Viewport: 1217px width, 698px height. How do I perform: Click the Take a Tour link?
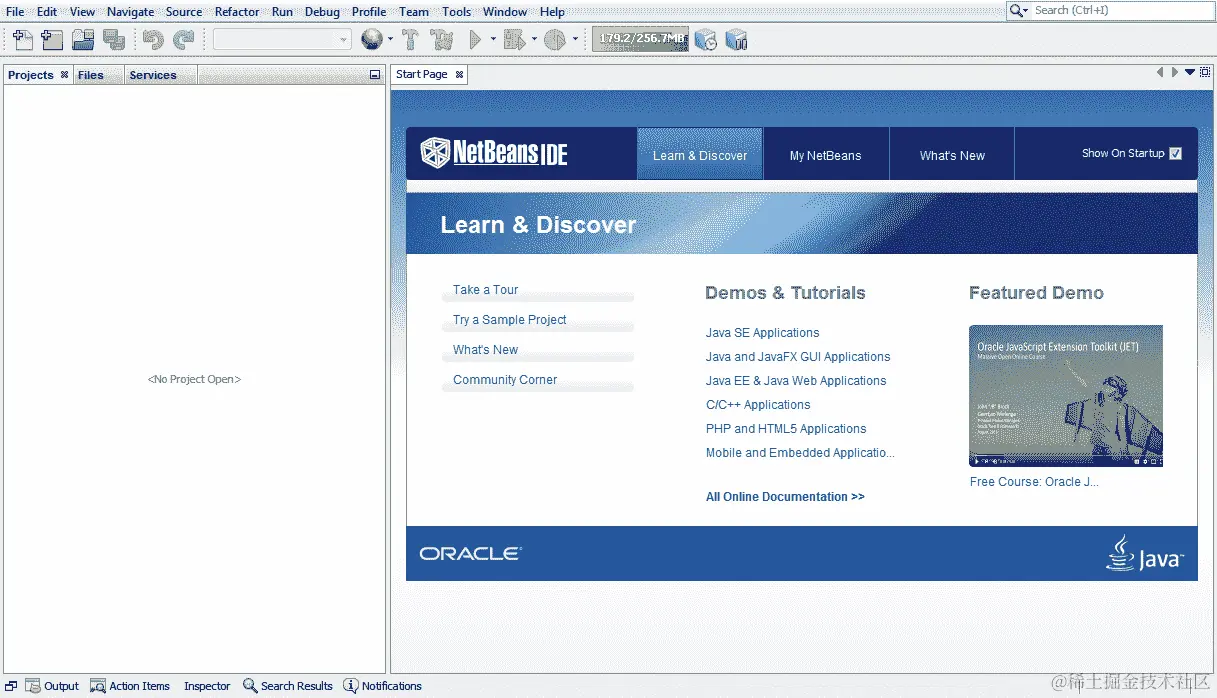pos(485,290)
